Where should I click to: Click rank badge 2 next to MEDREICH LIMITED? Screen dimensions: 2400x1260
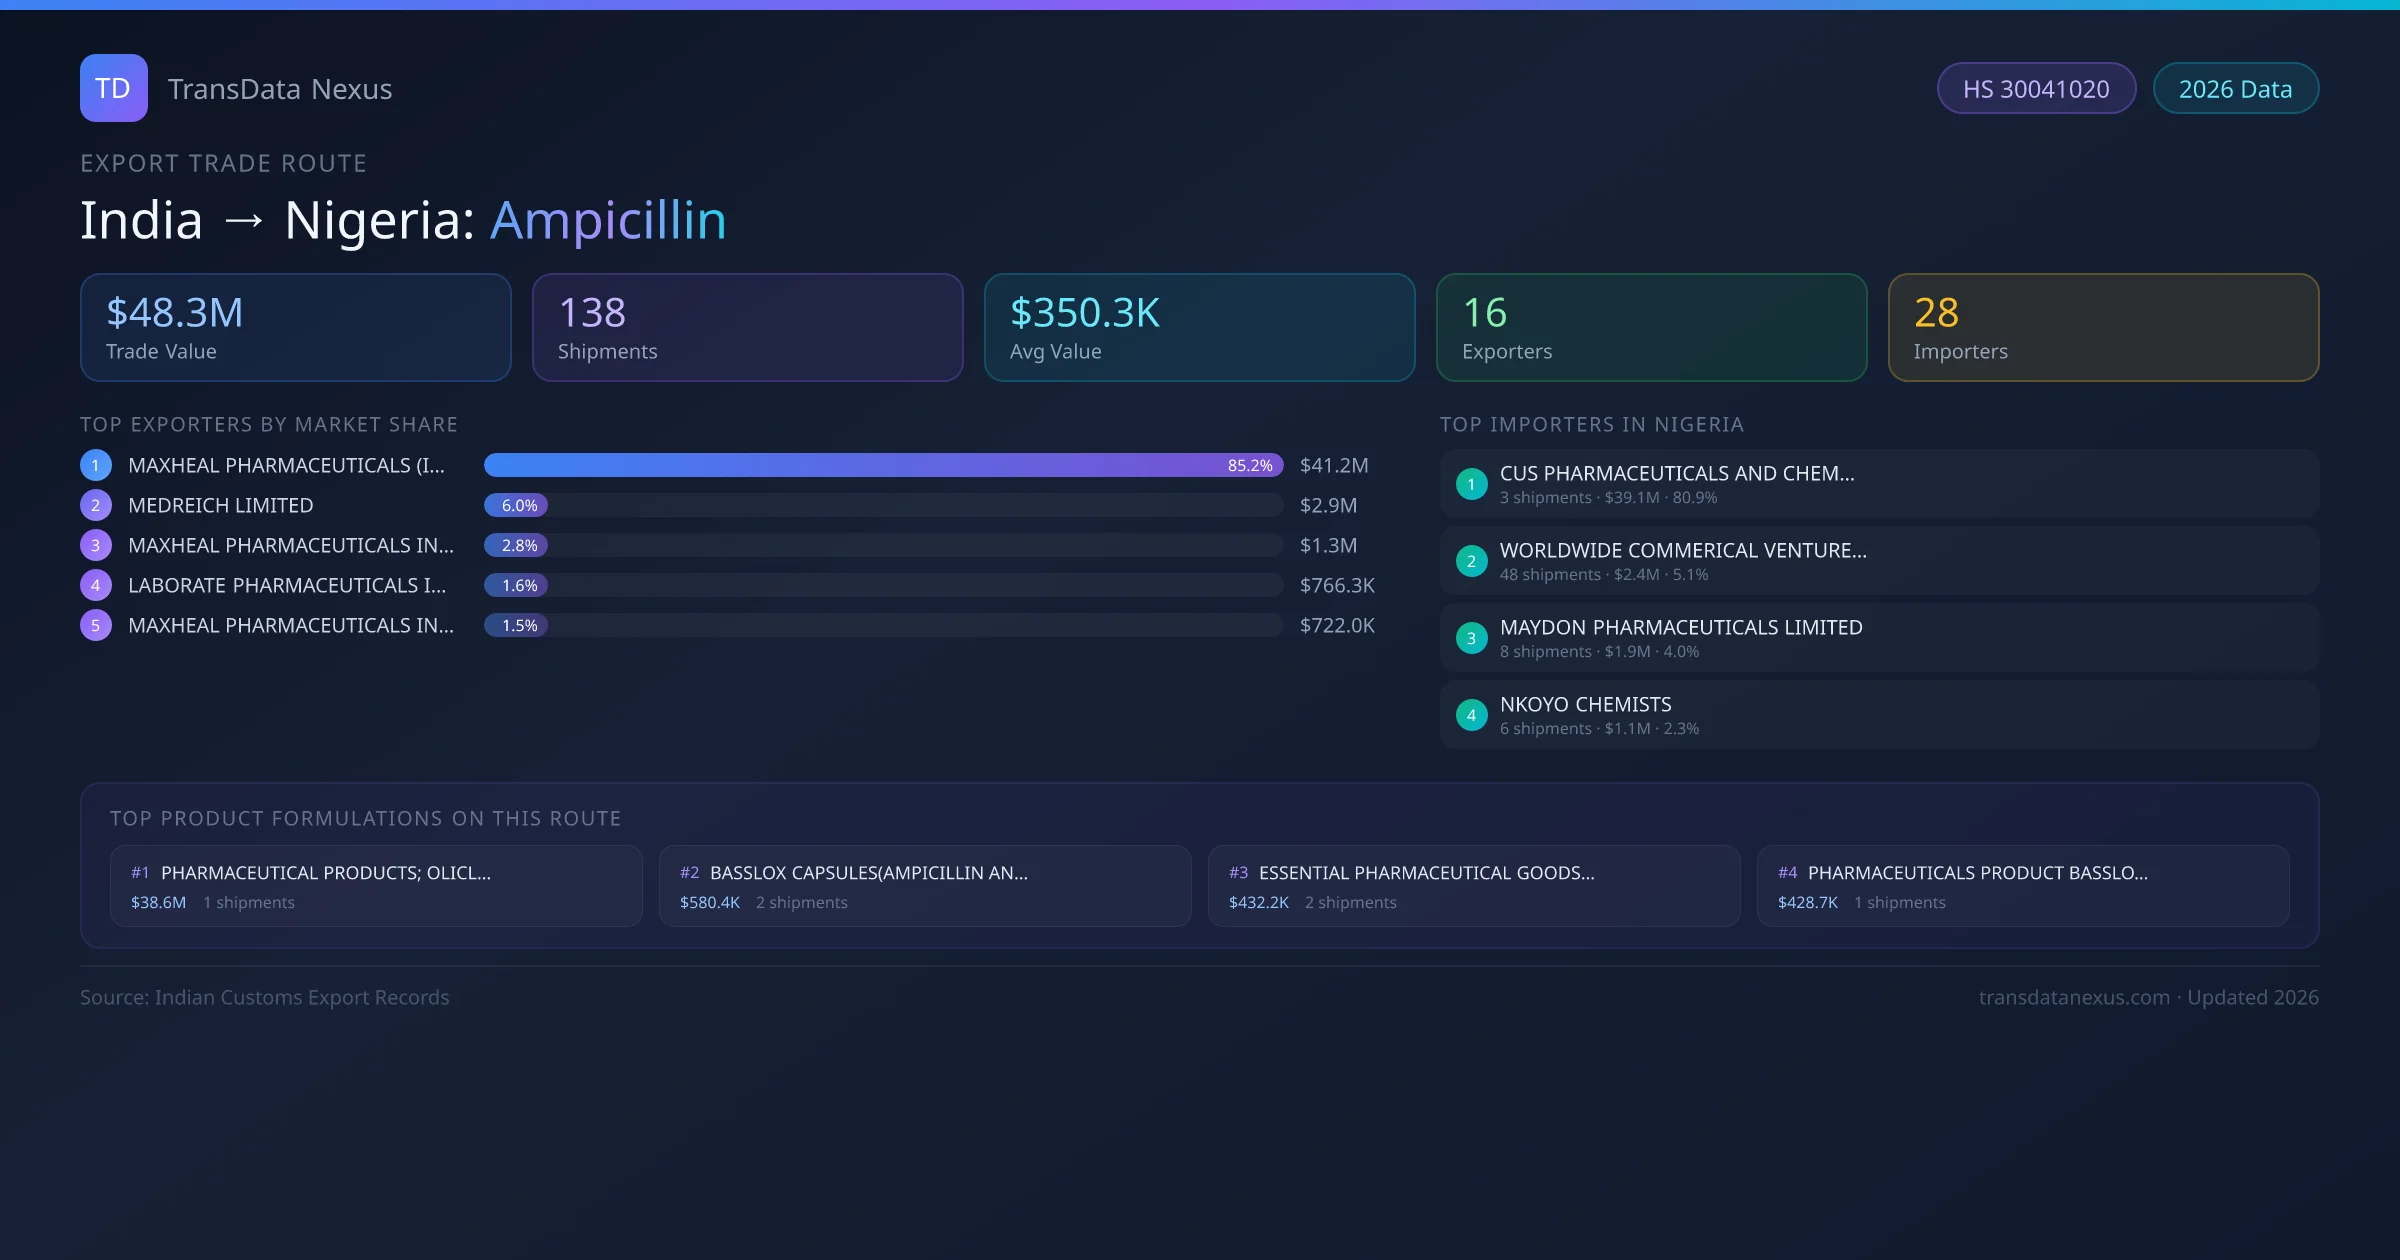(95, 505)
